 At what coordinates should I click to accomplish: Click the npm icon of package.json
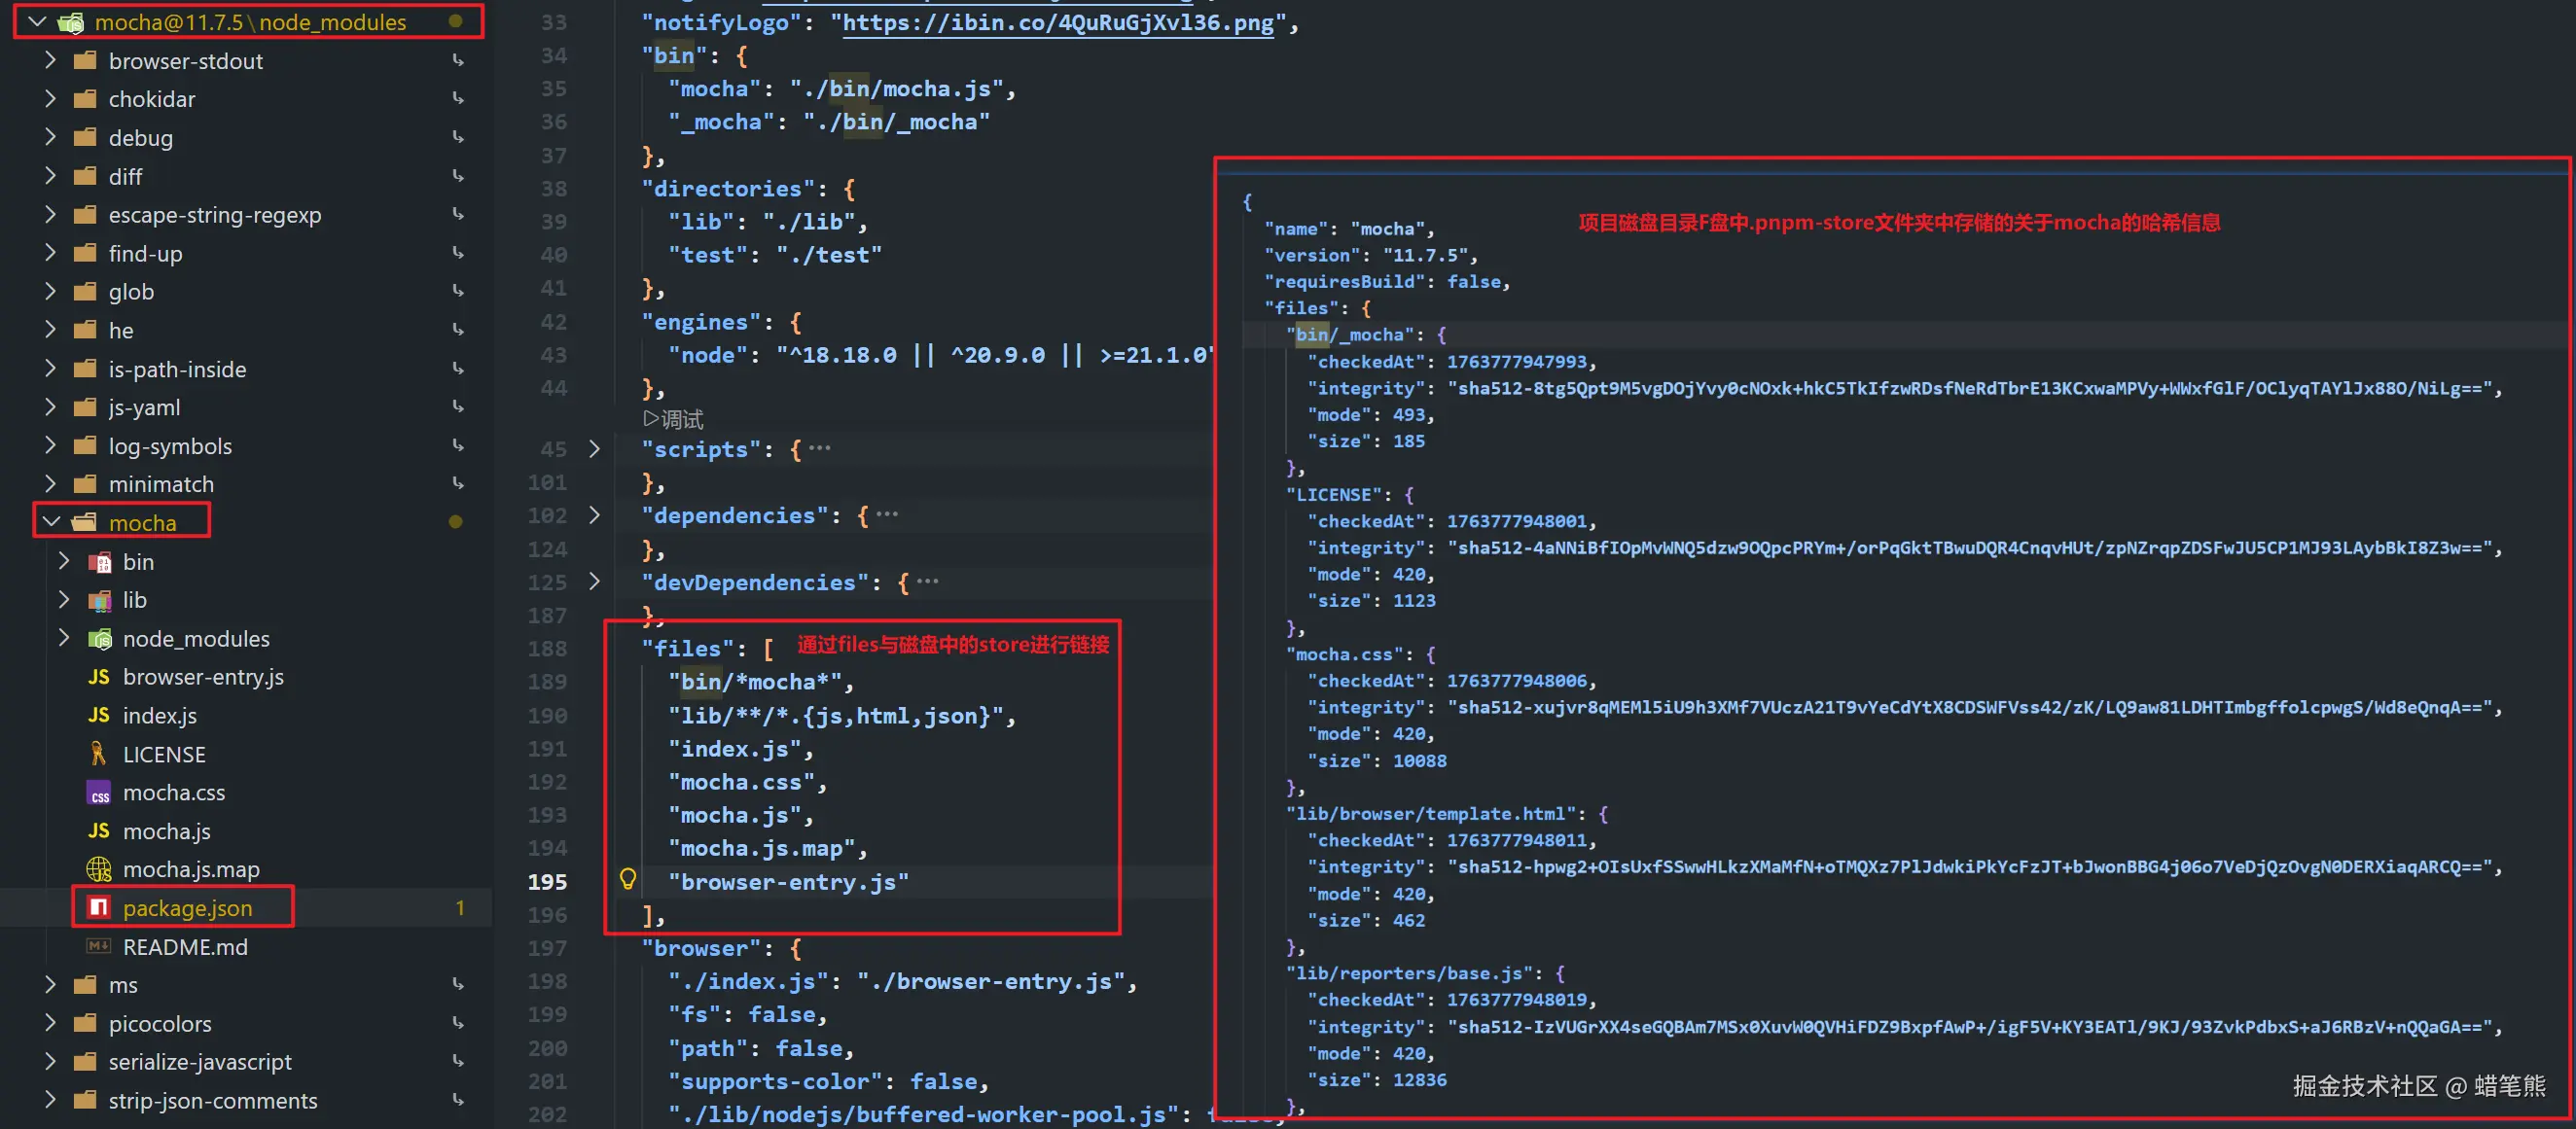coord(99,907)
